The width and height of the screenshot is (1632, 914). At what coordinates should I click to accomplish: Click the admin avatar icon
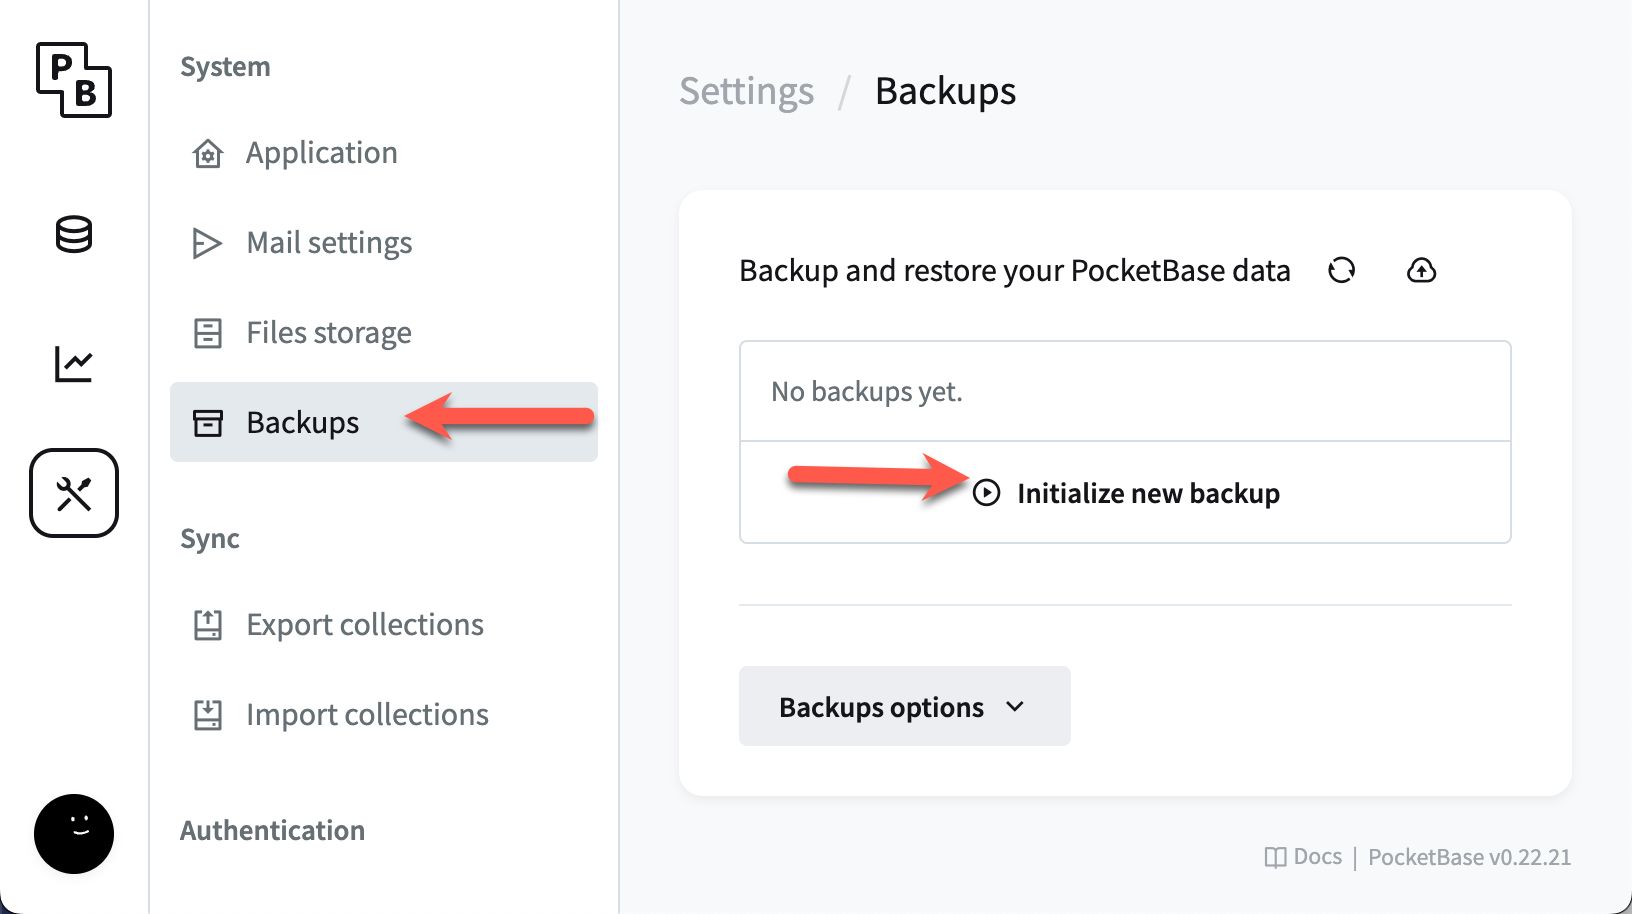pos(74,834)
